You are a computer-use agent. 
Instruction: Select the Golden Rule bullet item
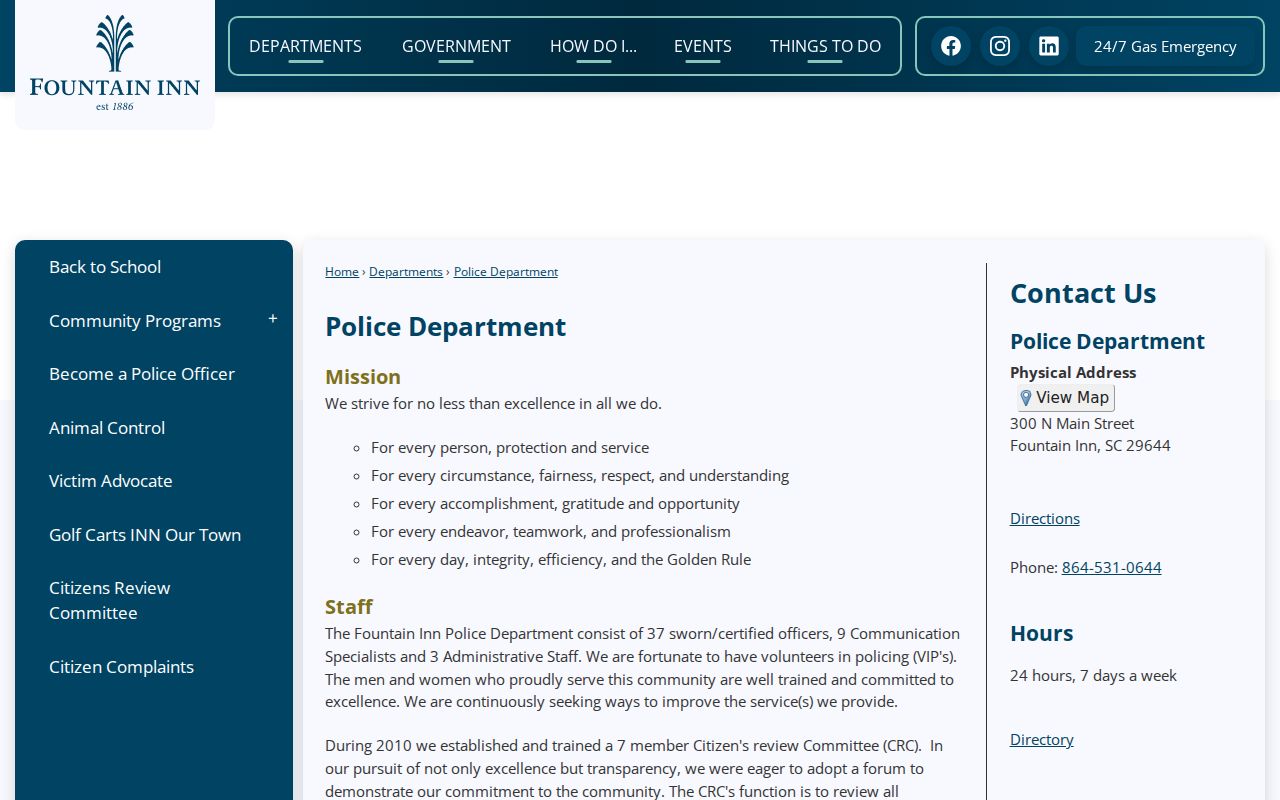pyautogui.click(x=561, y=560)
